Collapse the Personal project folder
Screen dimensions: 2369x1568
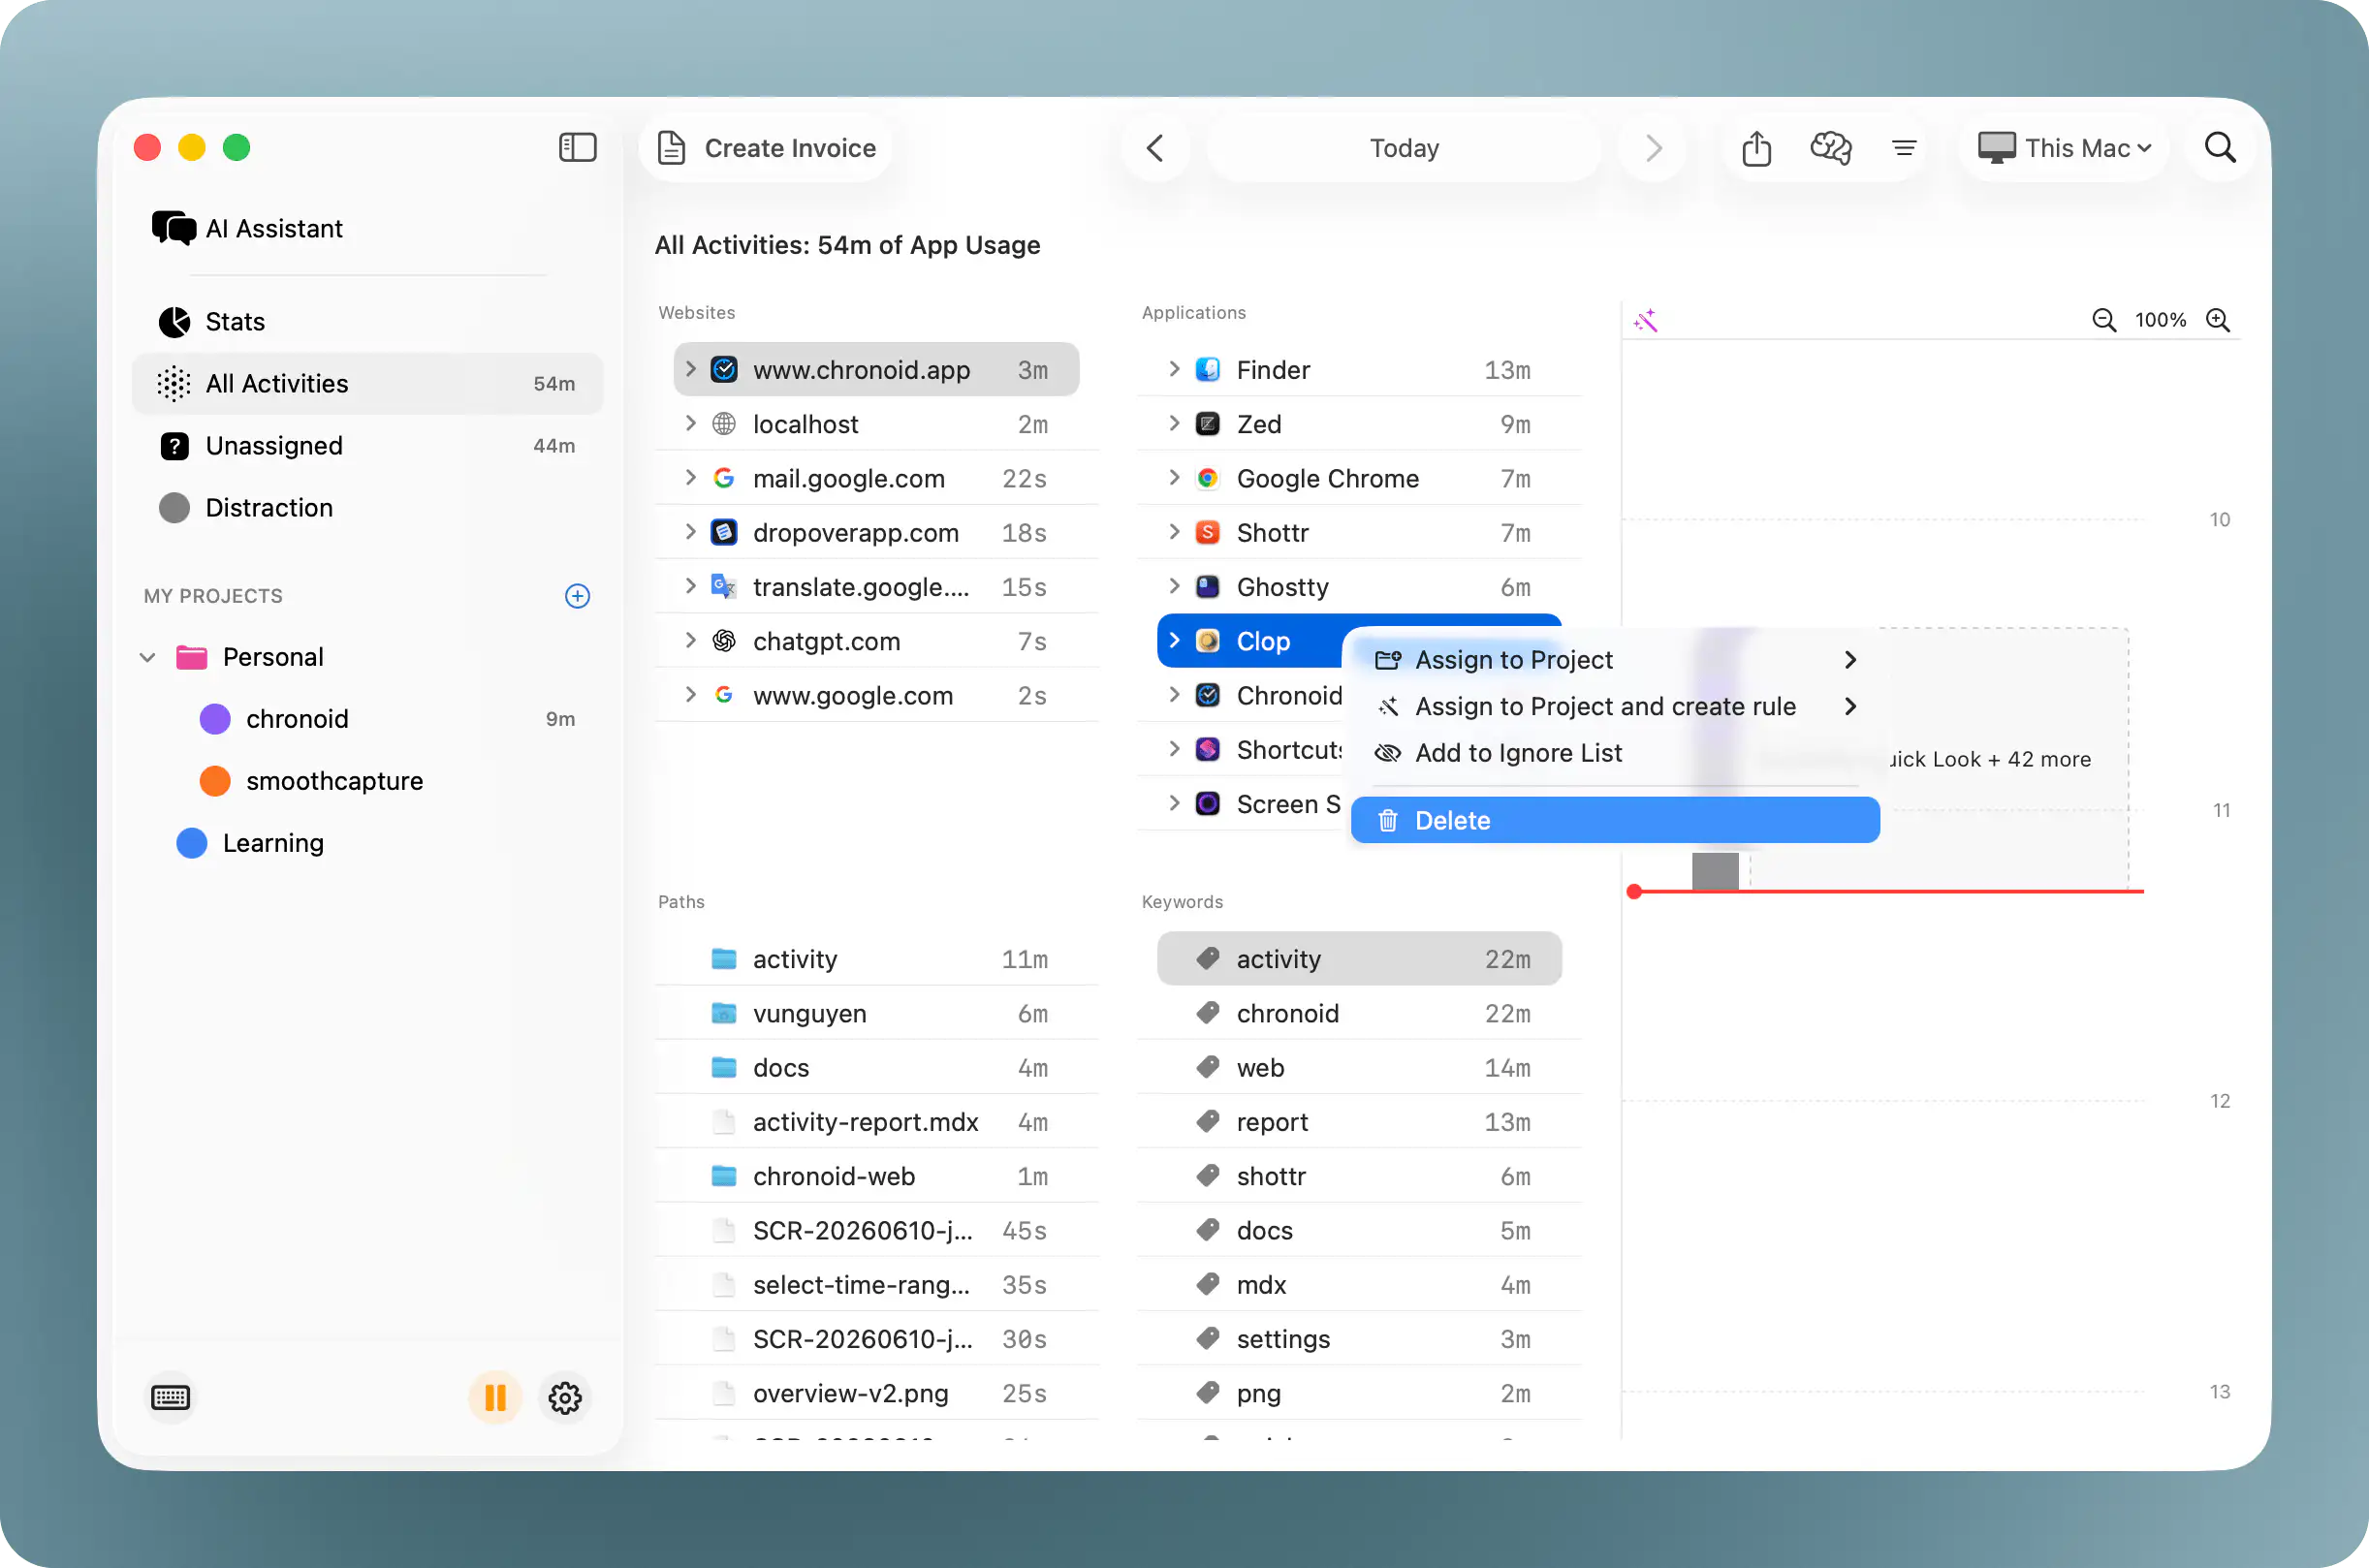[147, 658]
